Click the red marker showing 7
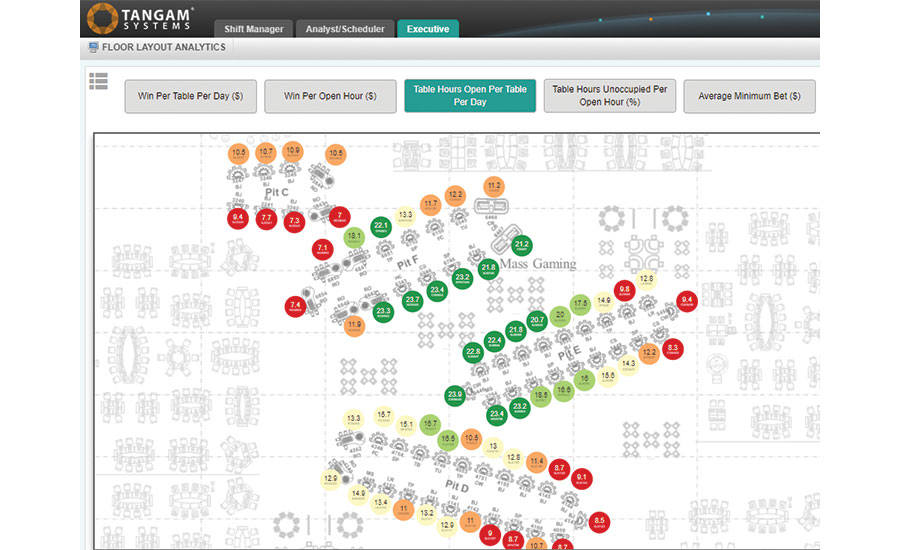900x550 pixels. (339, 217)
